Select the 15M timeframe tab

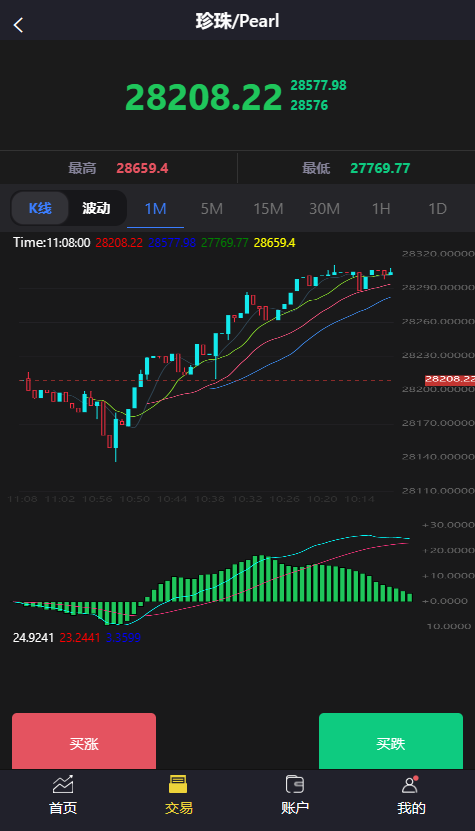[268, 209]
